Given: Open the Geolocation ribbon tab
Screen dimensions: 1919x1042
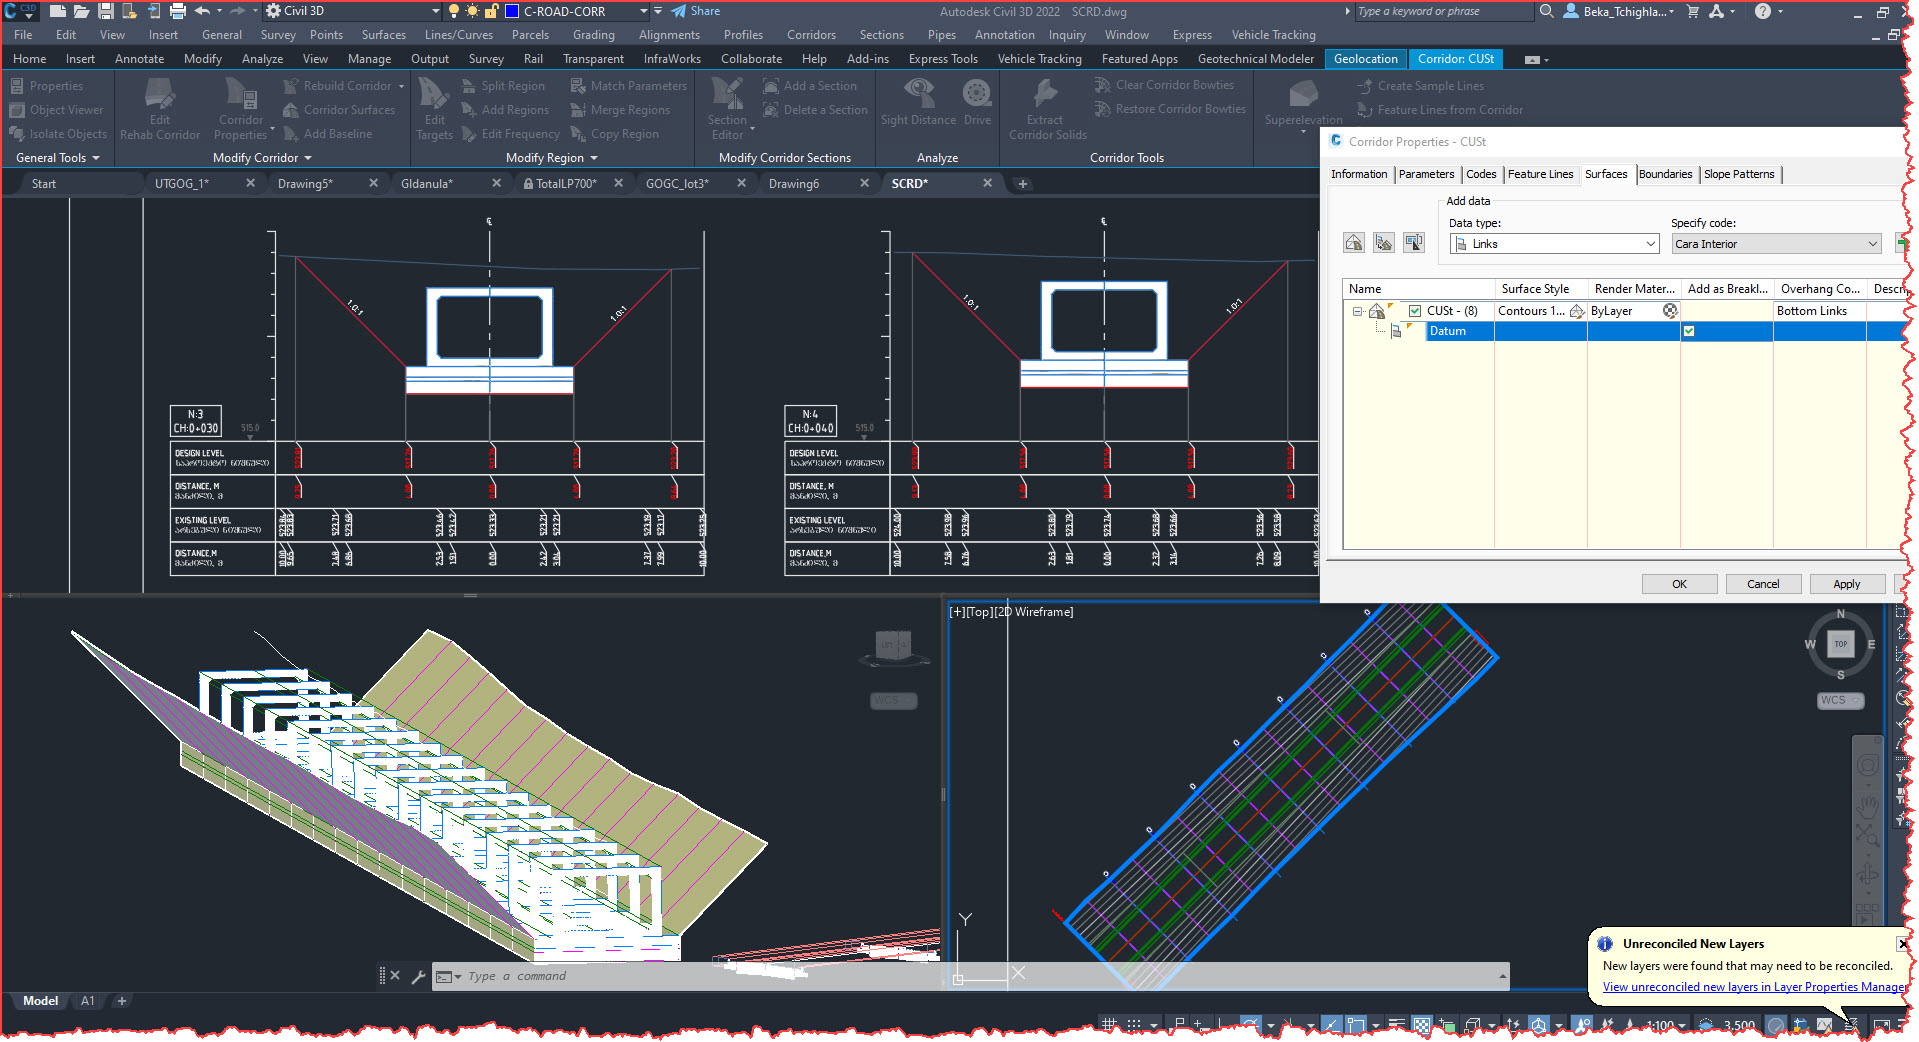Looking at the screenshot, I should tap(1365, 59).
